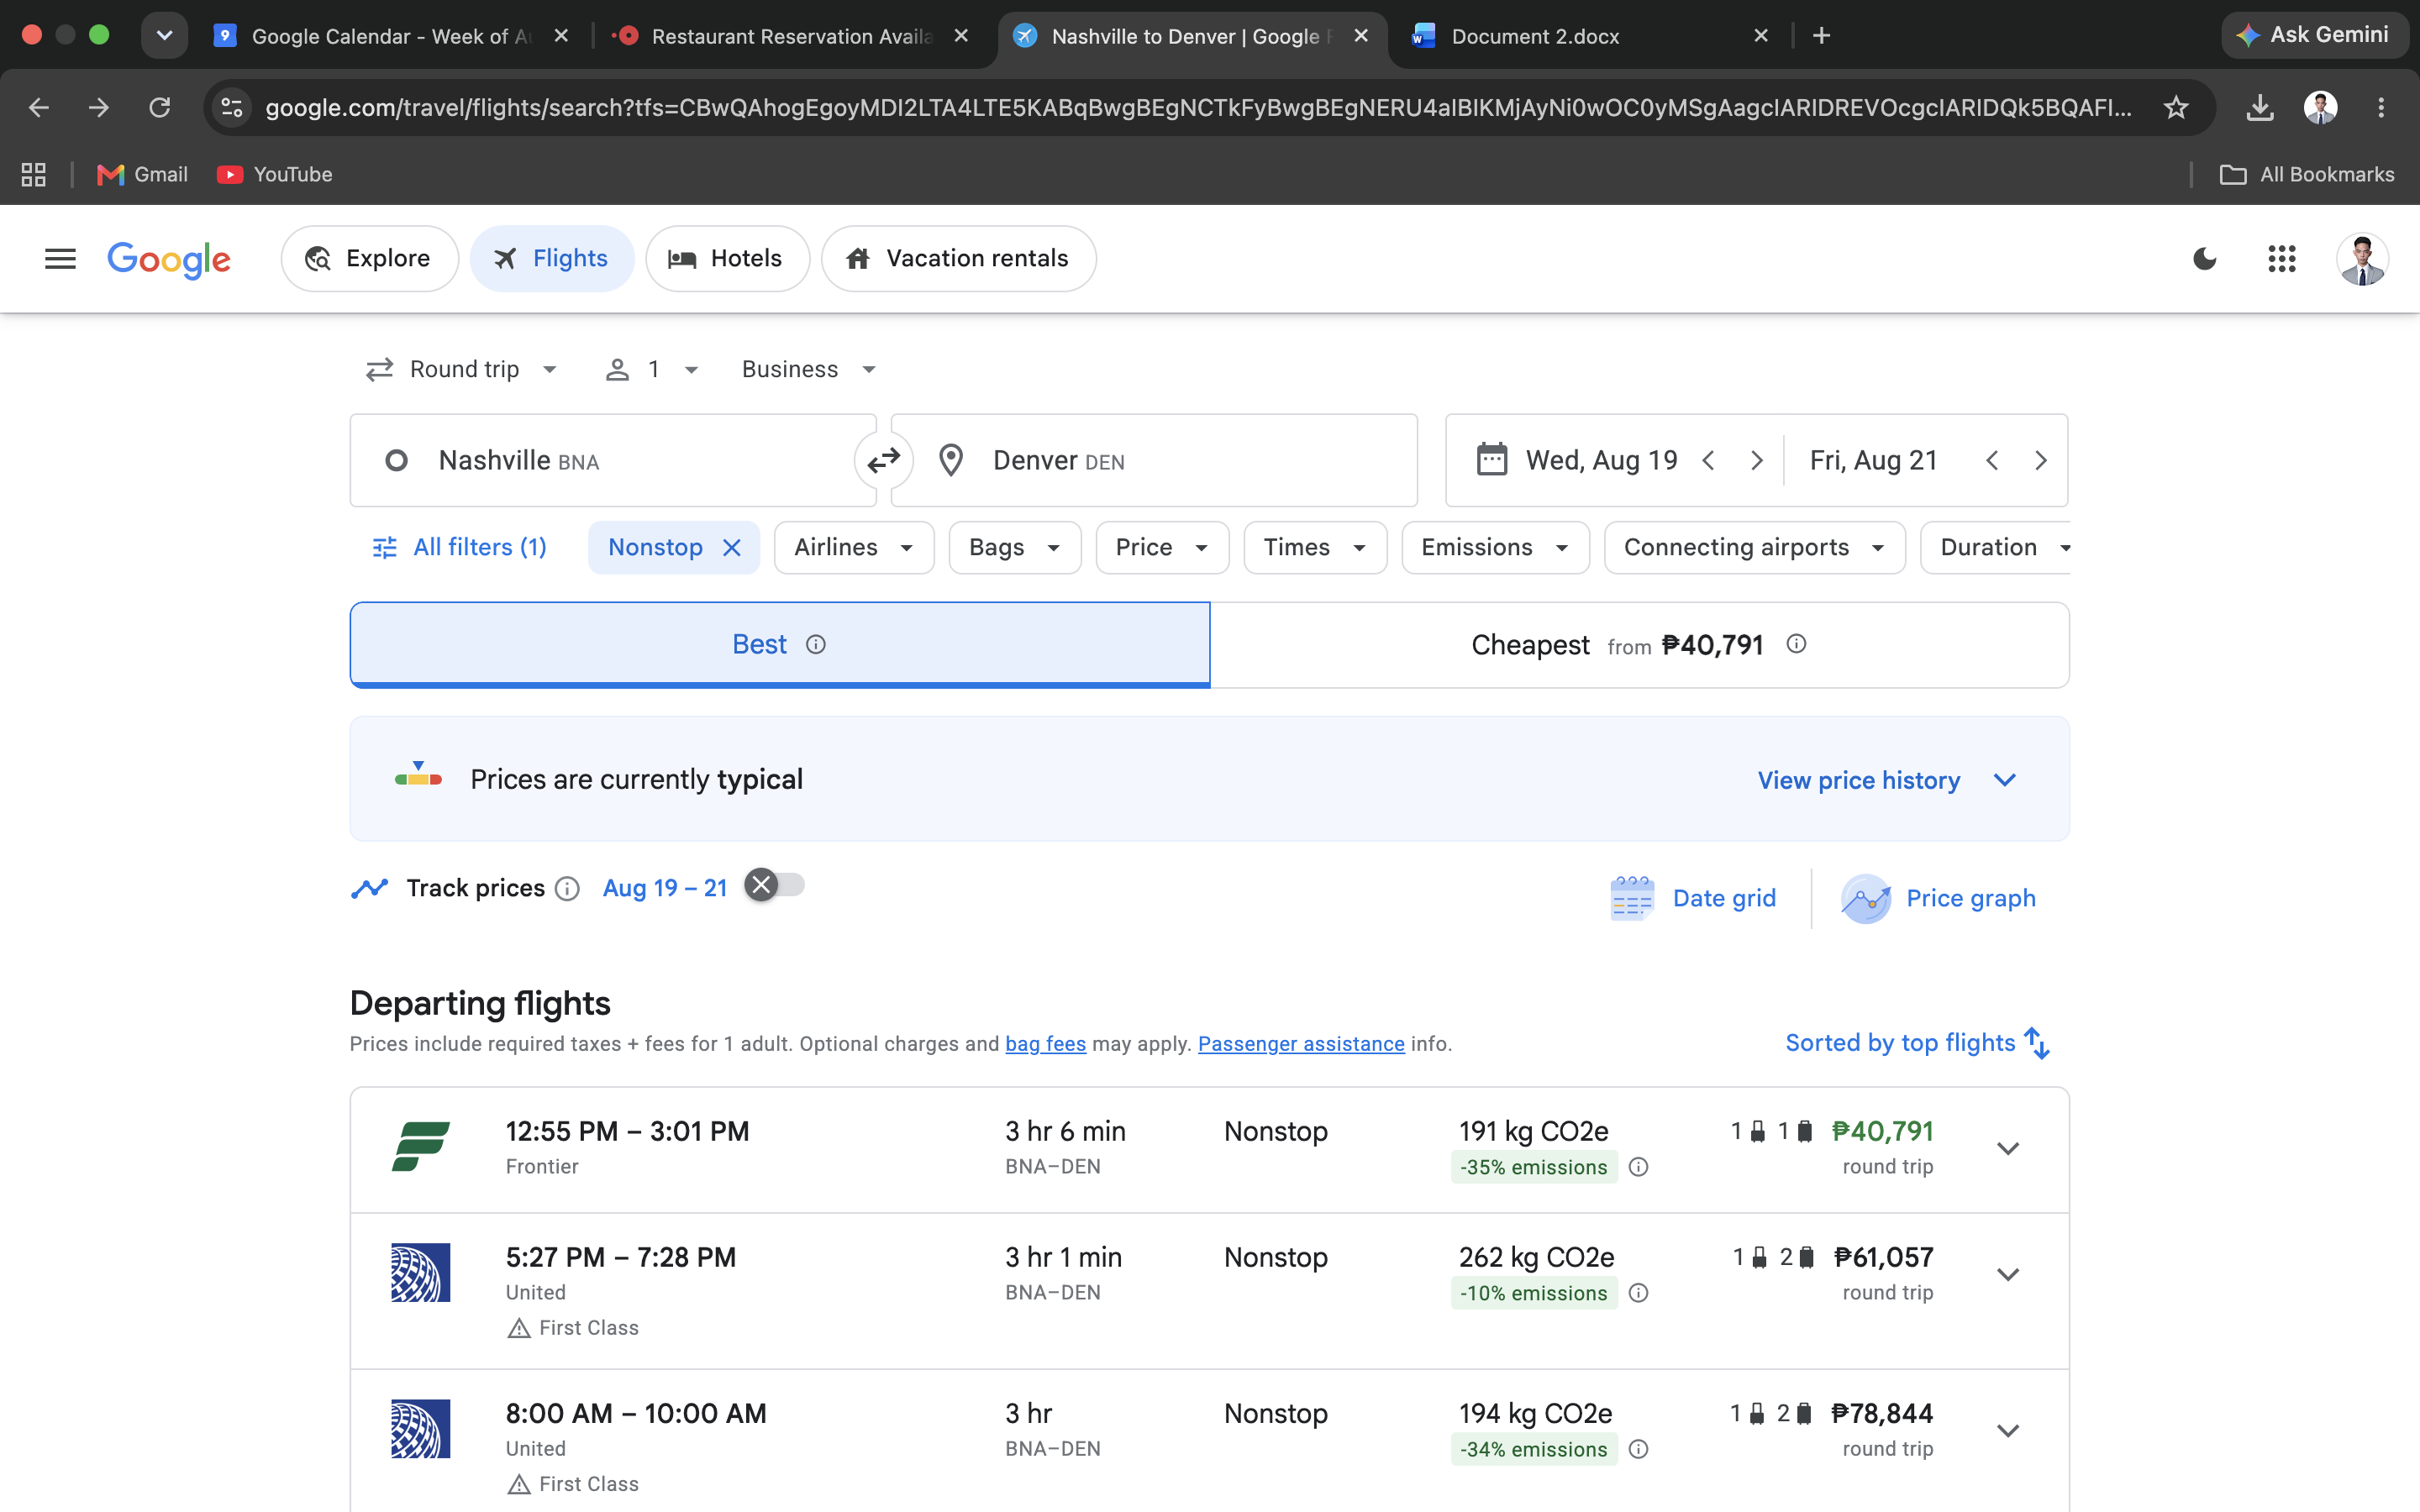
Task: Click the Nashville origin field
Action: (x=613, y=460)
